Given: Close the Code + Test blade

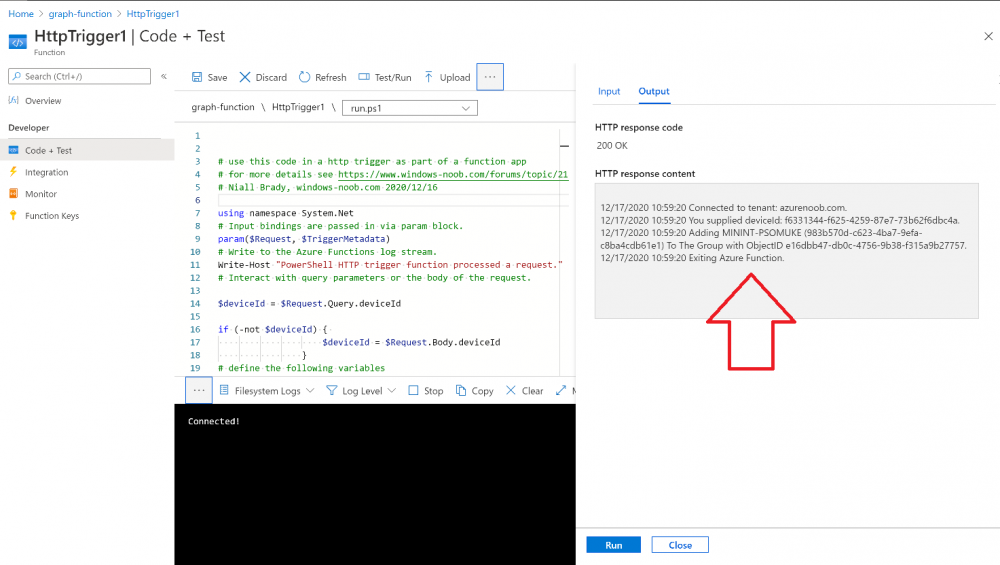Looking at the screenshot, I should tap(988, 36).
